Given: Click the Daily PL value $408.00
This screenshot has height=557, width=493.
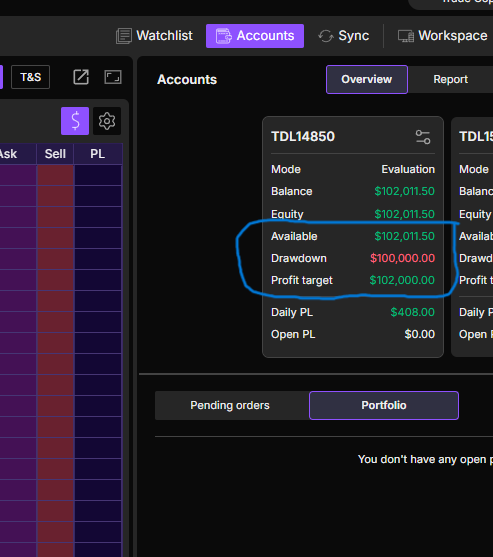Looking at the screenshot, I should point(413,312).
